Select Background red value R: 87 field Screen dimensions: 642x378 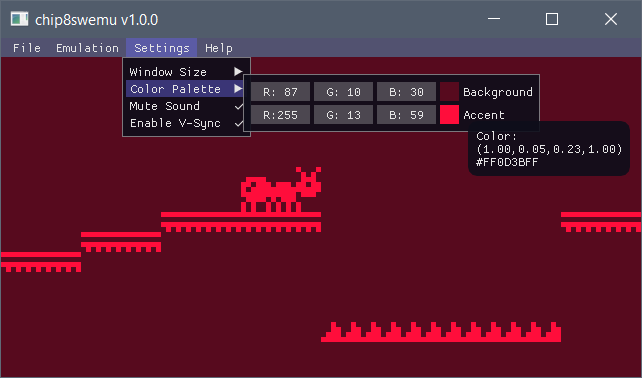[x=280, y=92]
